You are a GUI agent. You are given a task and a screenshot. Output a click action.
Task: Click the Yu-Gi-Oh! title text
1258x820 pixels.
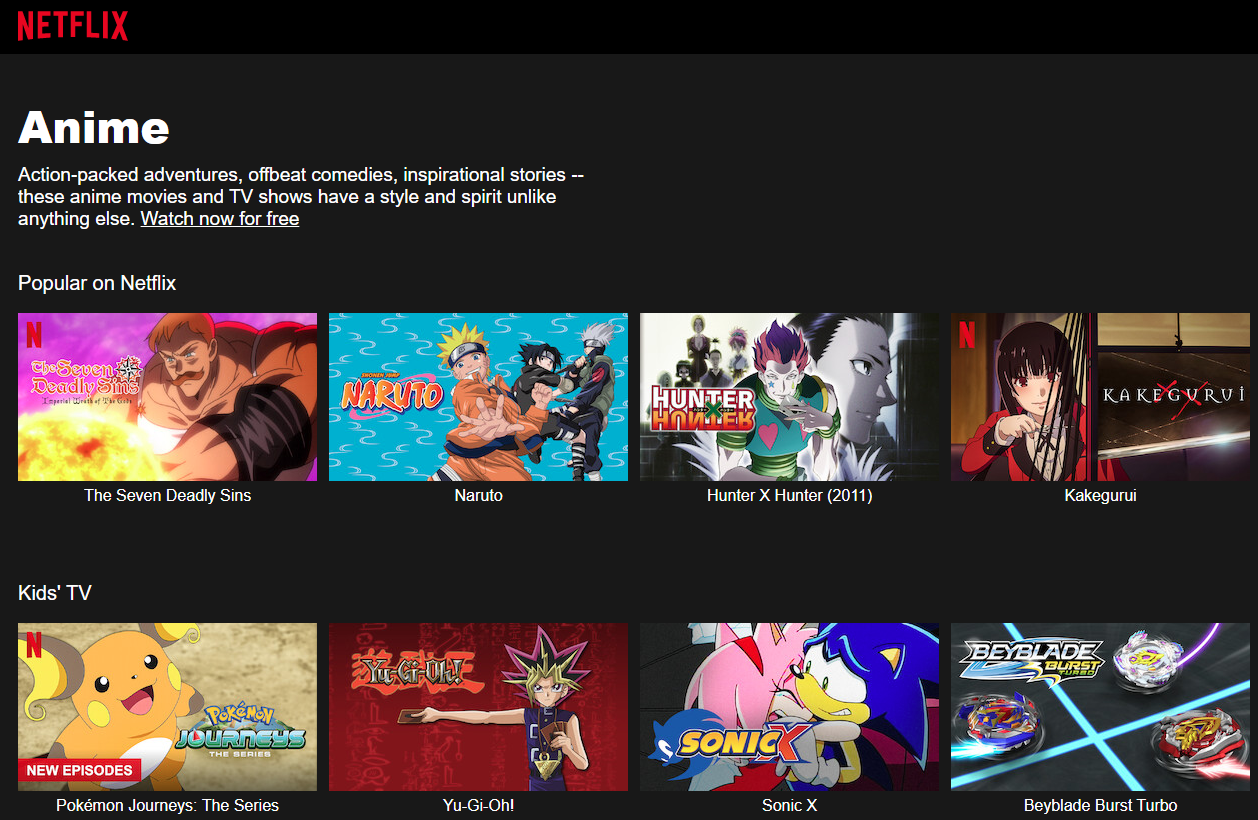pyautogui.click(x=478, y=805)
